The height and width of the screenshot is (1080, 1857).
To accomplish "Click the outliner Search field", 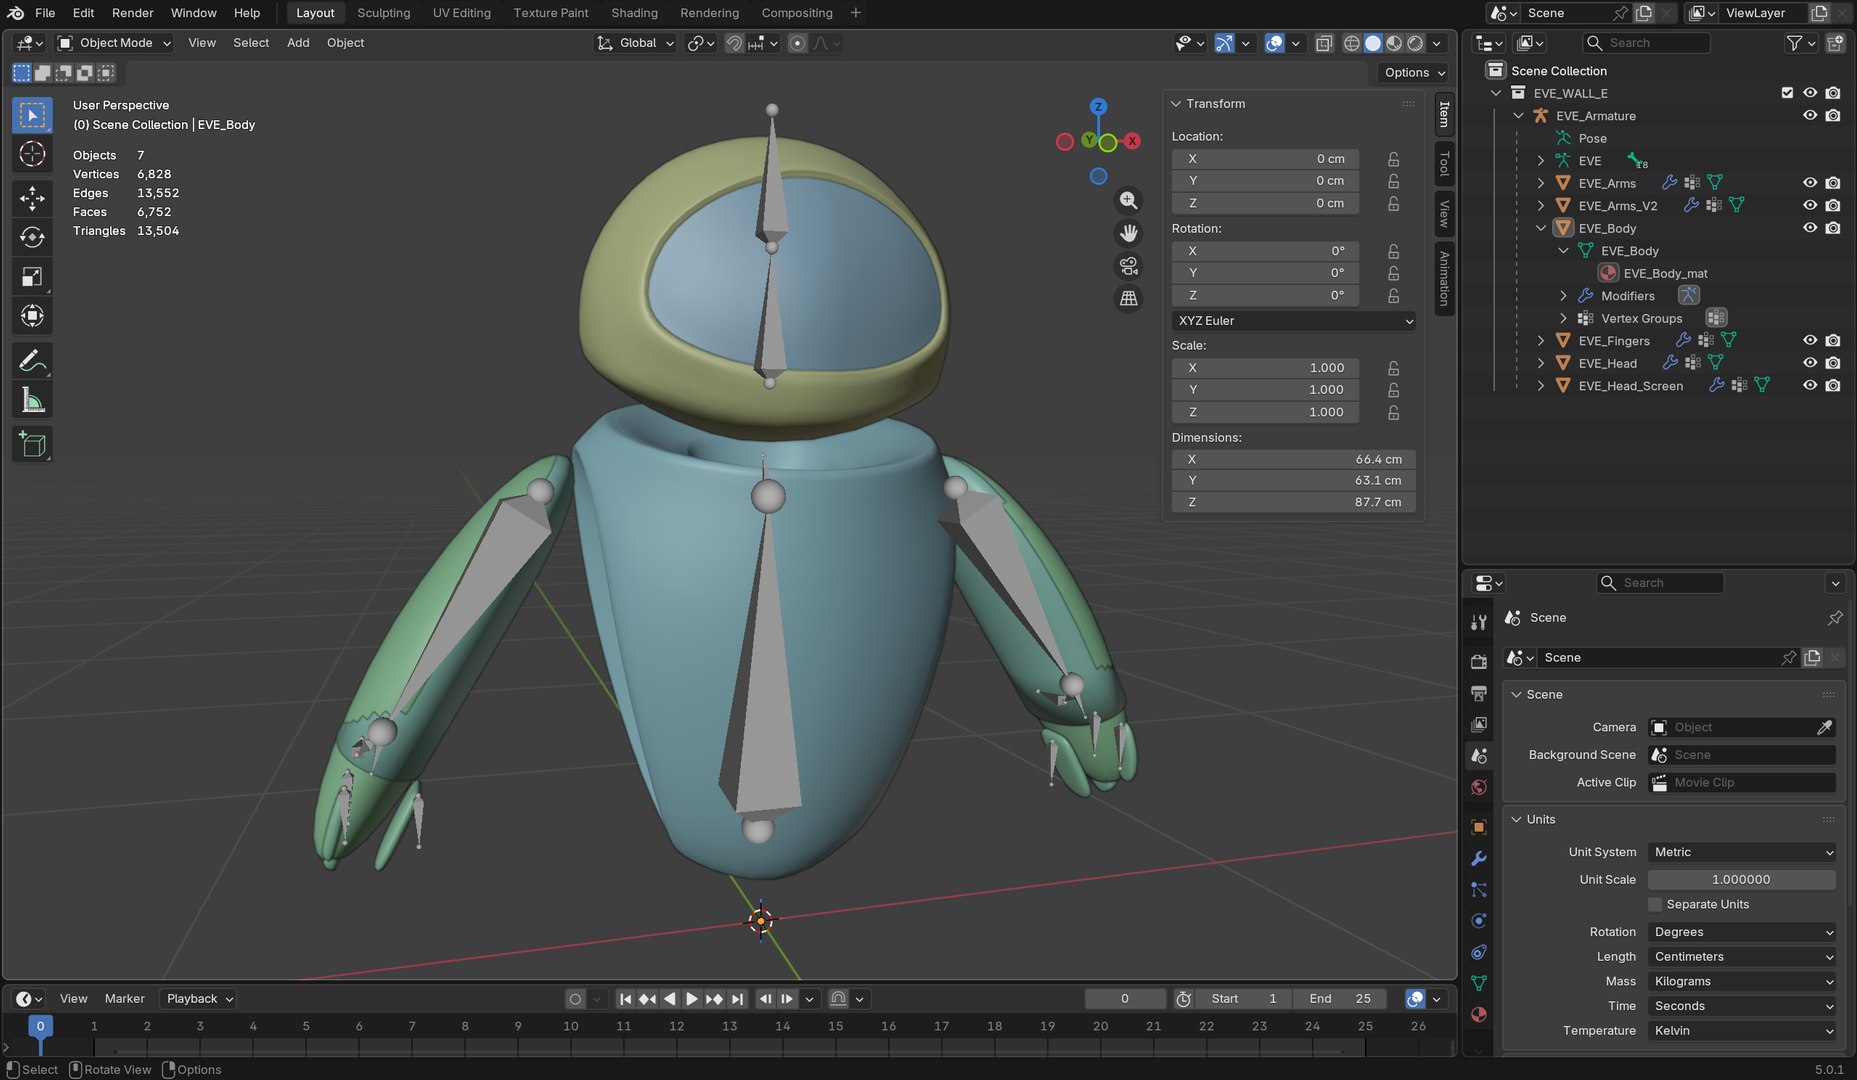I will pos(1647,43).
